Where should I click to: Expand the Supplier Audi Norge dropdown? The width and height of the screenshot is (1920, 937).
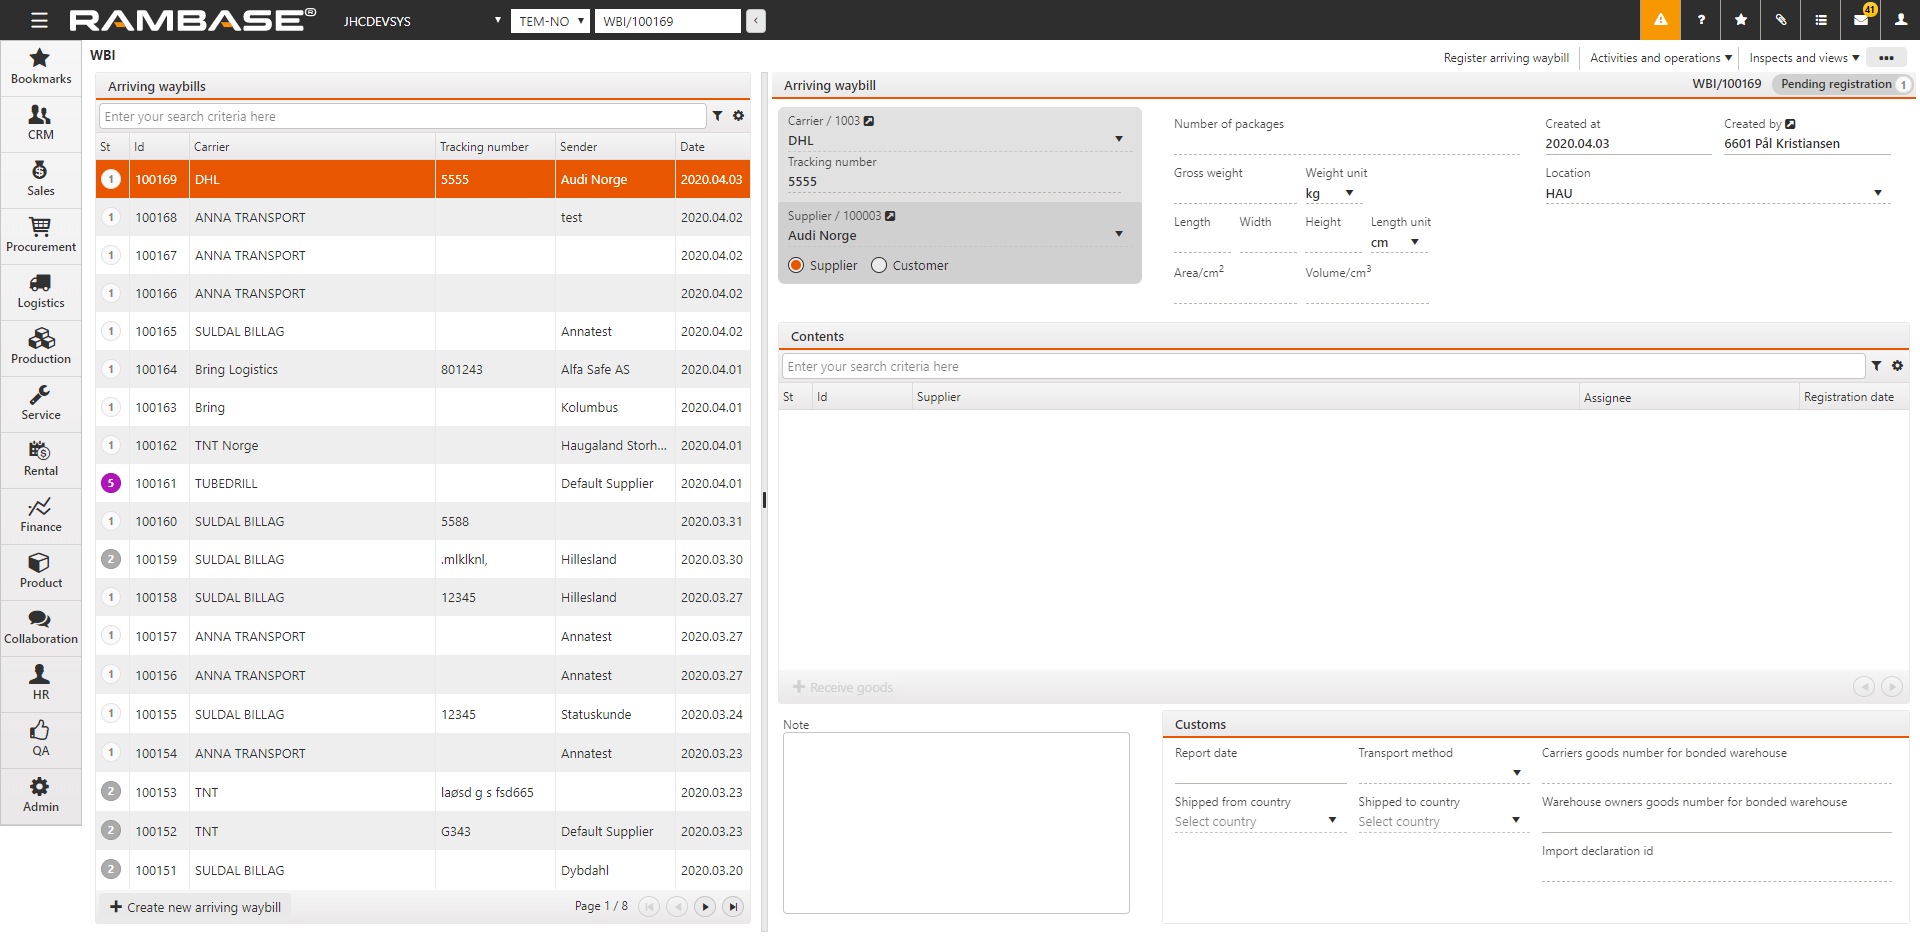[x=1119, y=234]
